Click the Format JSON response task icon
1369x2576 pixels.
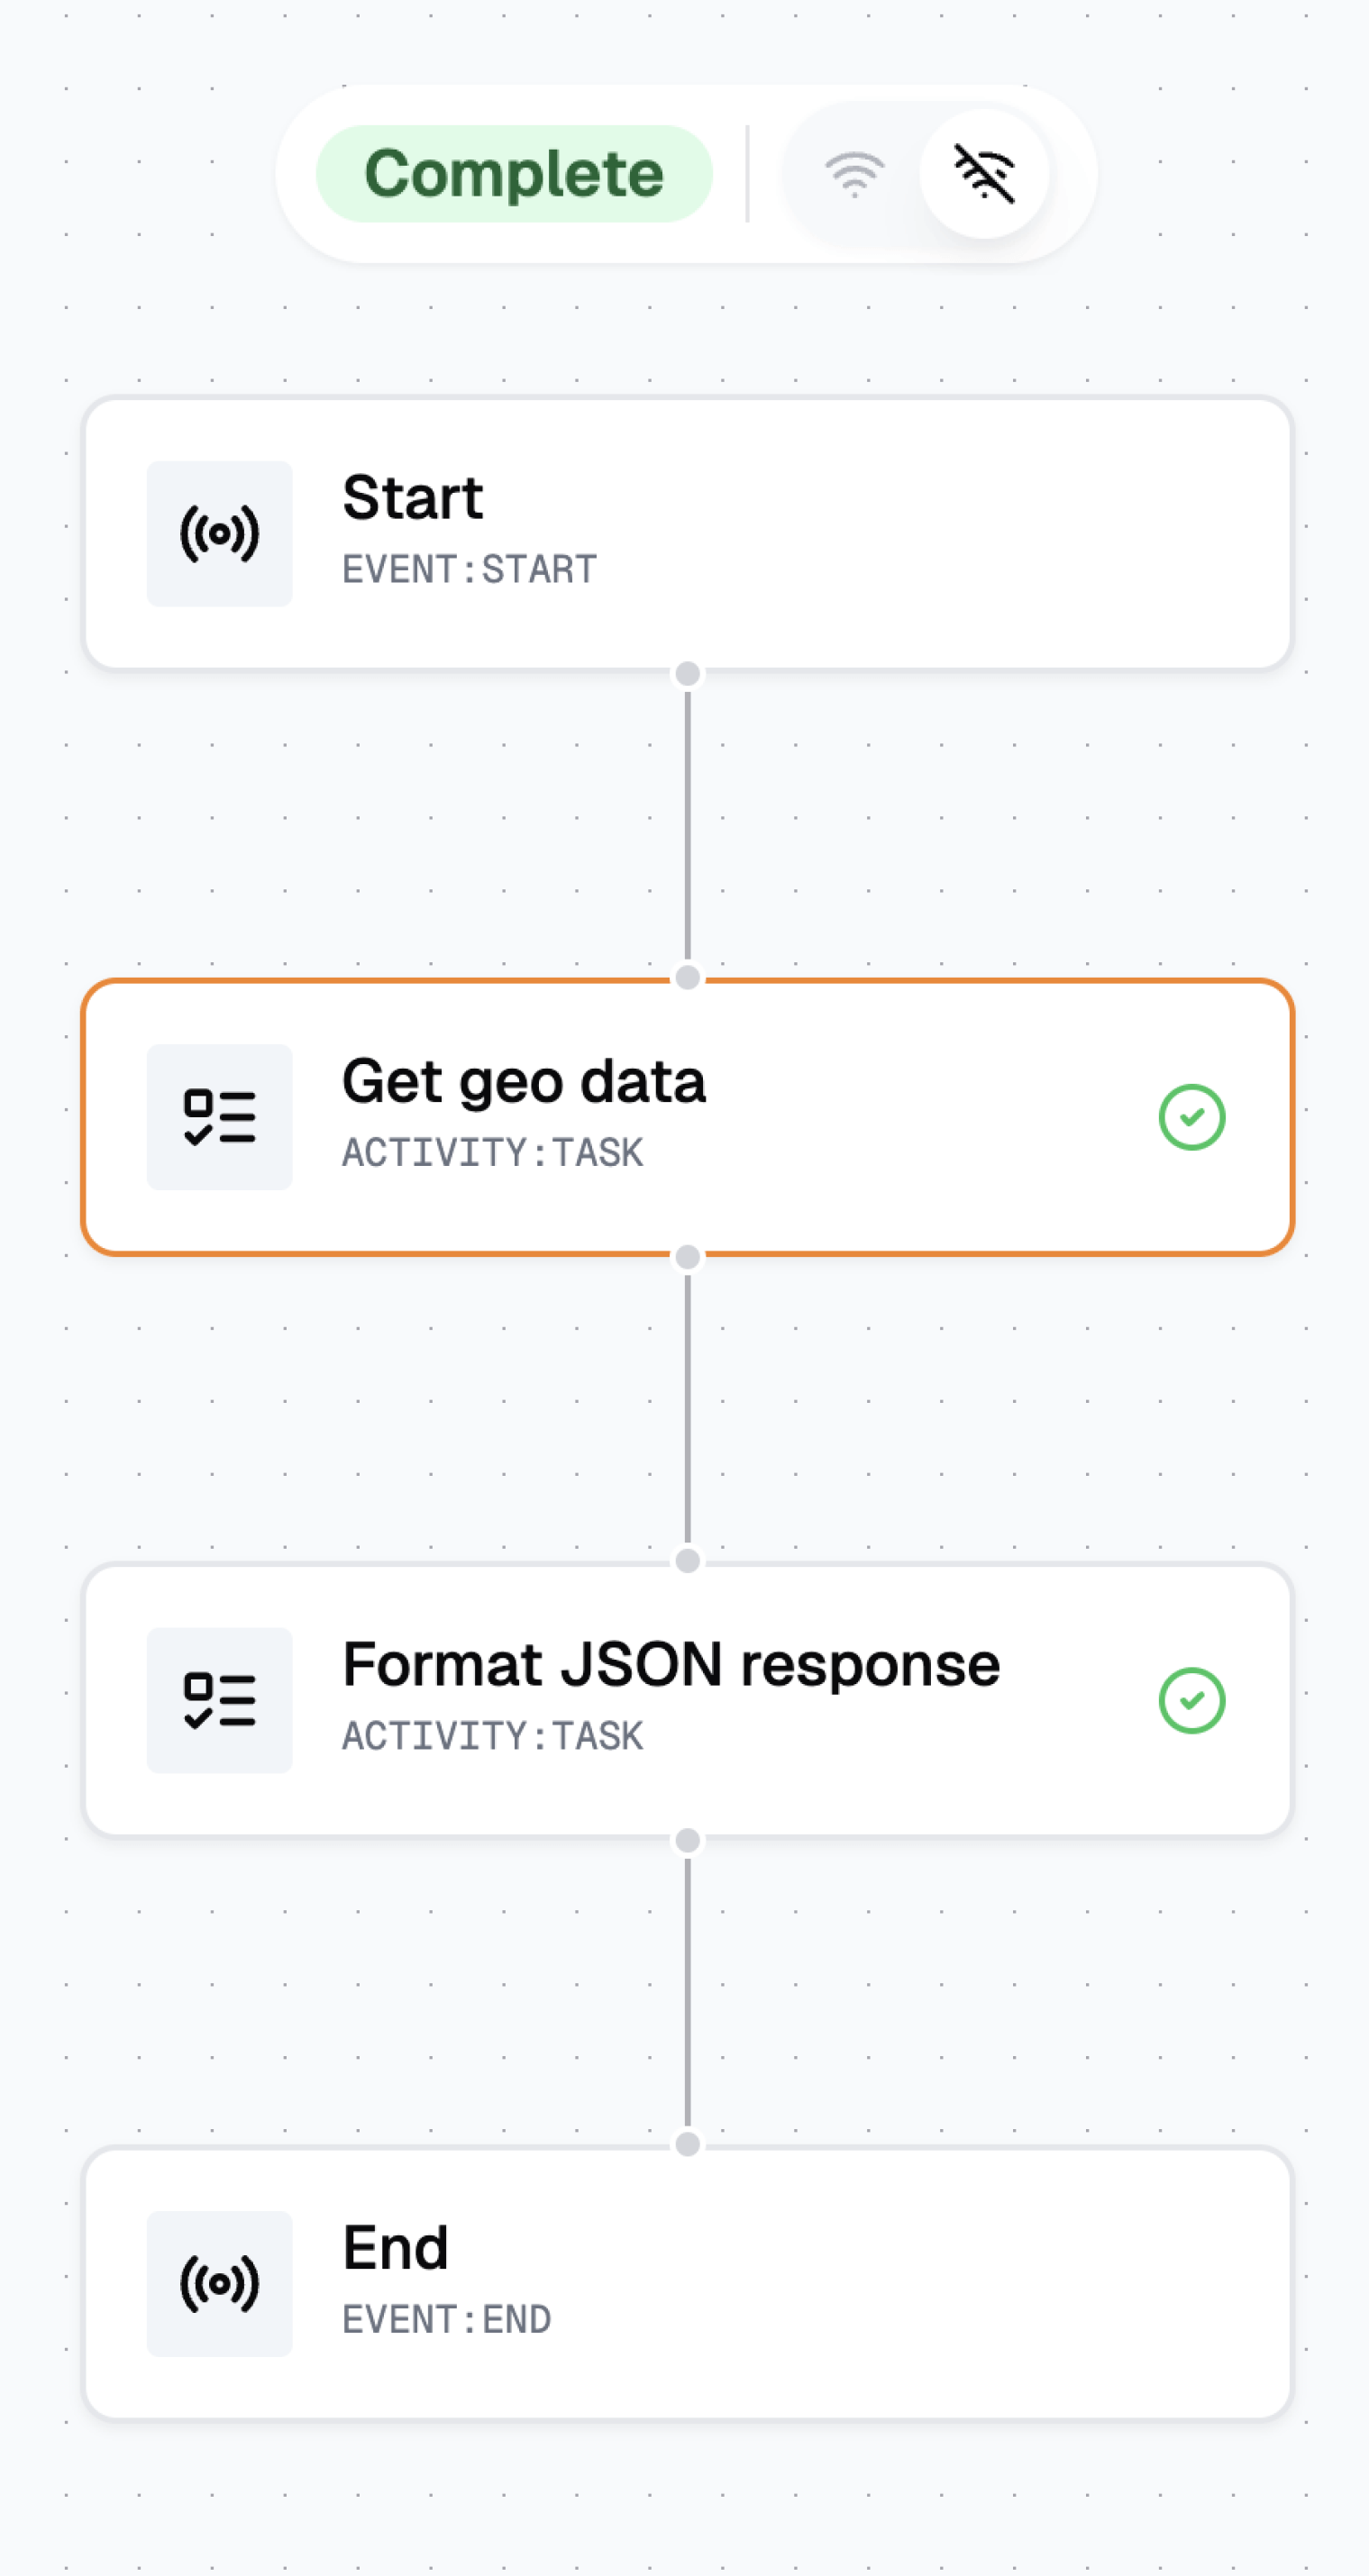219,1699
